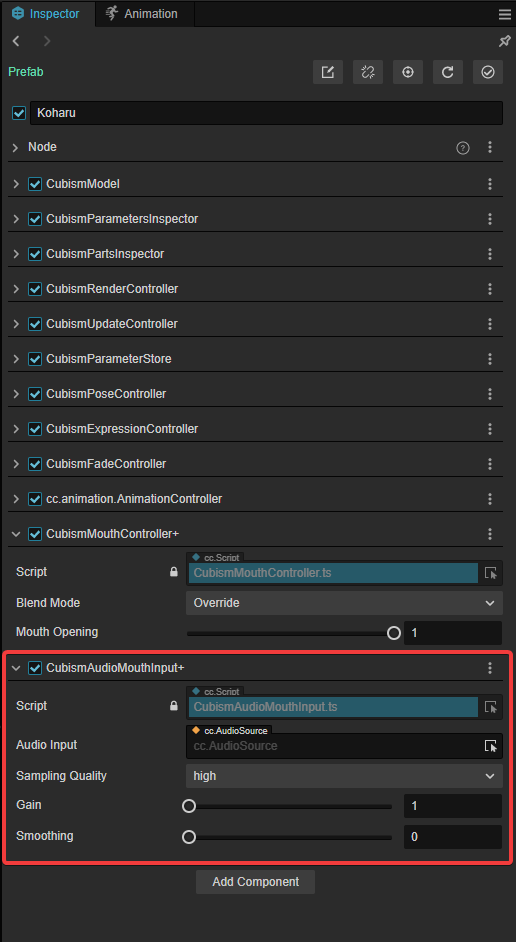Open the Node help question-mark icon
516x942 pixels.
pos(463,148)
